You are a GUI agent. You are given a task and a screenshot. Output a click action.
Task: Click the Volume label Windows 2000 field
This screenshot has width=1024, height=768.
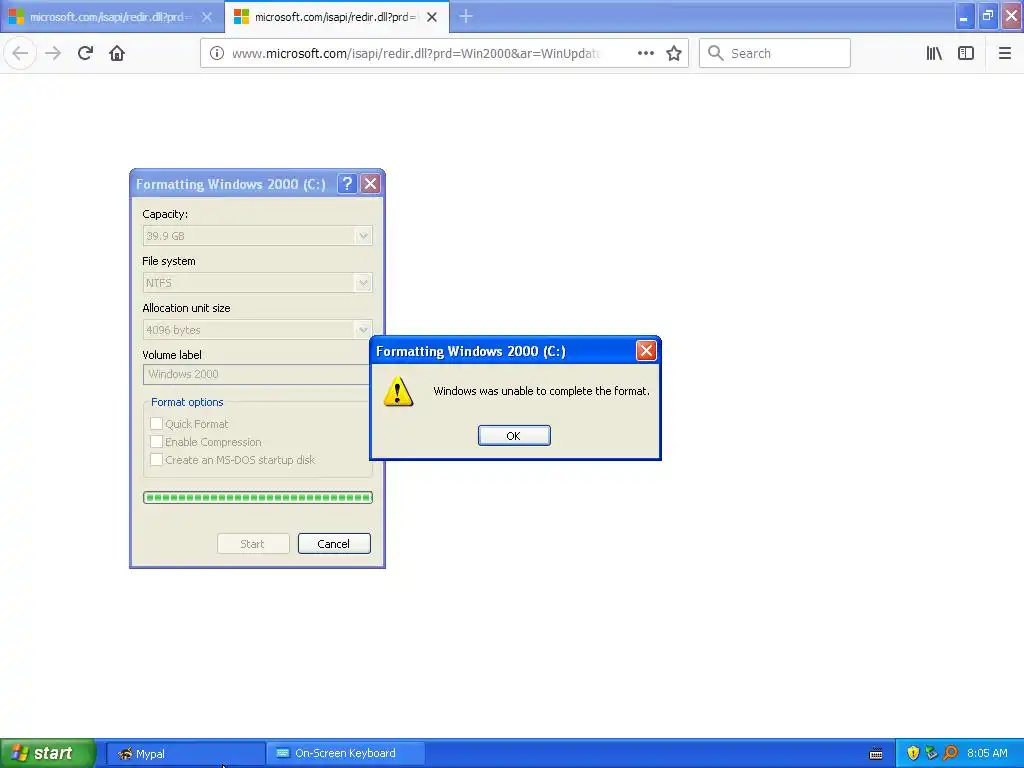point(257,374)
